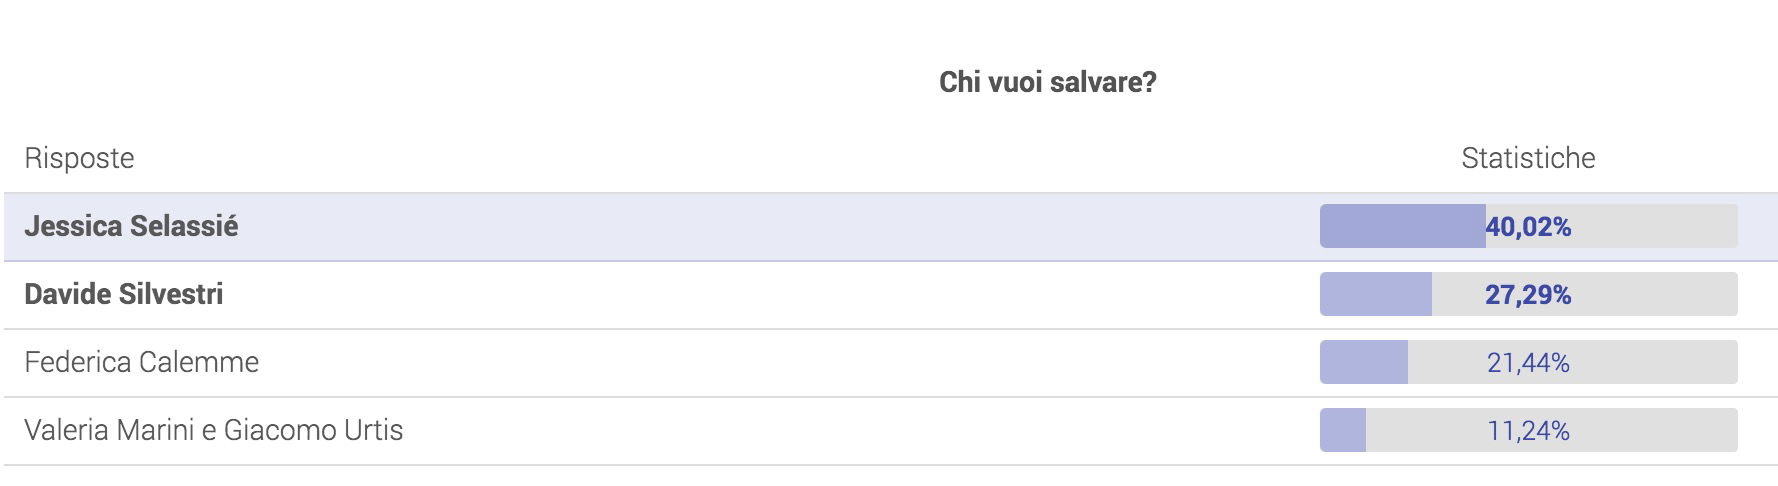
Task: Click the 40,02% progress bar
Action: point(1528,226)
